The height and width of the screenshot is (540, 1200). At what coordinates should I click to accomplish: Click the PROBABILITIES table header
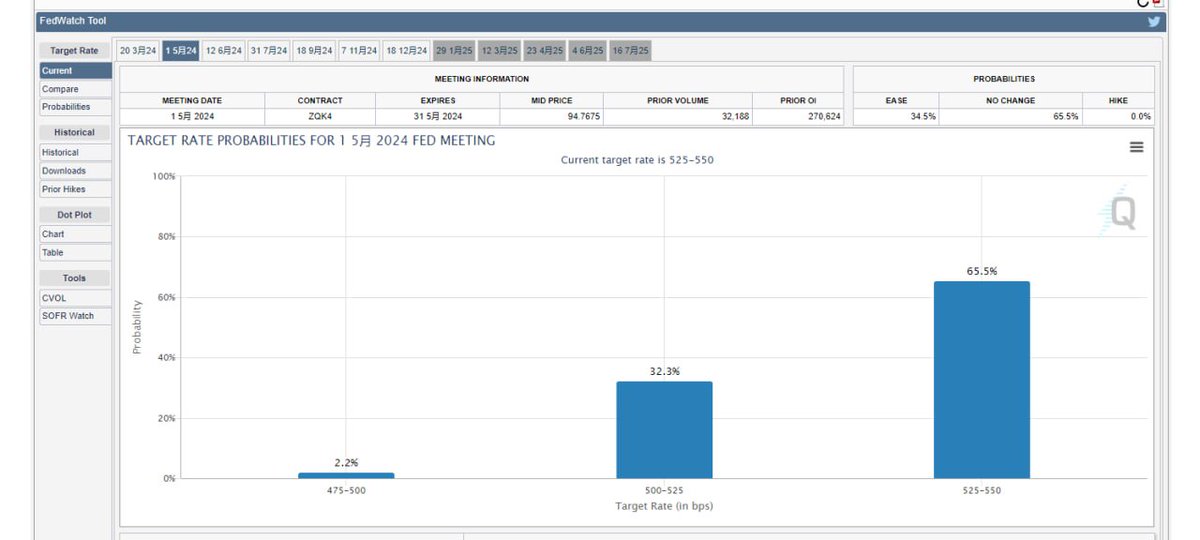[1004, 79]
